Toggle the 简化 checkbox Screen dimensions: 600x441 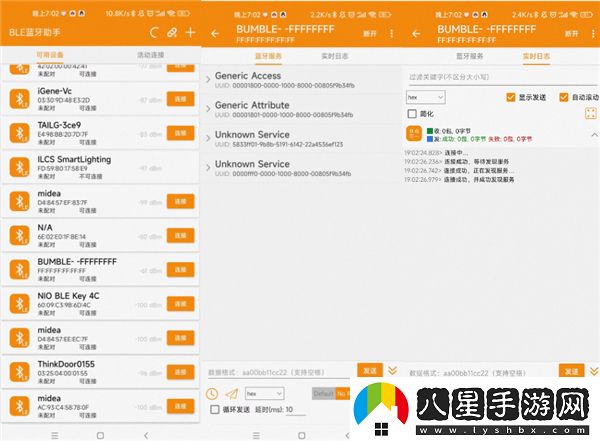click(x=413, y=114)
